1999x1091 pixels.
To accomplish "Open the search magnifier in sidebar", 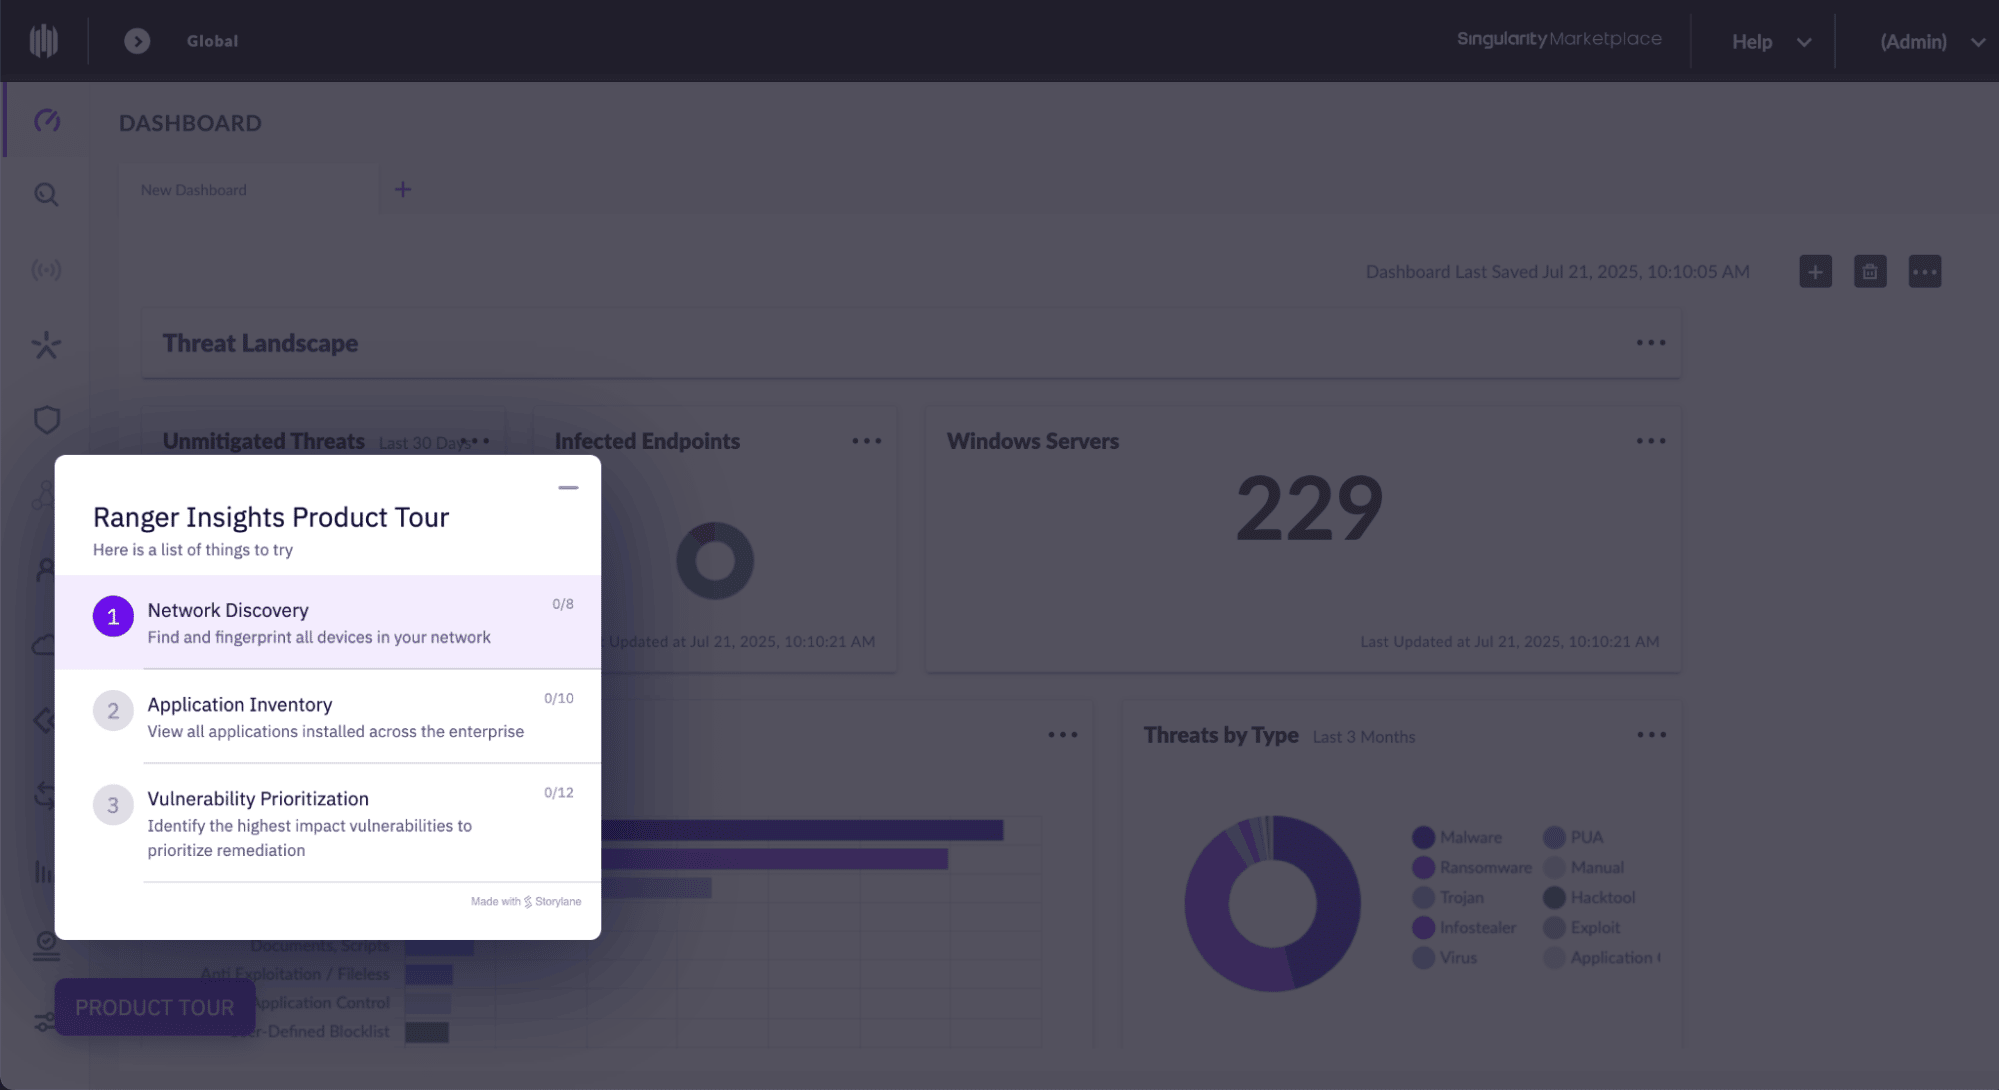I will pyautogui.click(x=46, y=194).
